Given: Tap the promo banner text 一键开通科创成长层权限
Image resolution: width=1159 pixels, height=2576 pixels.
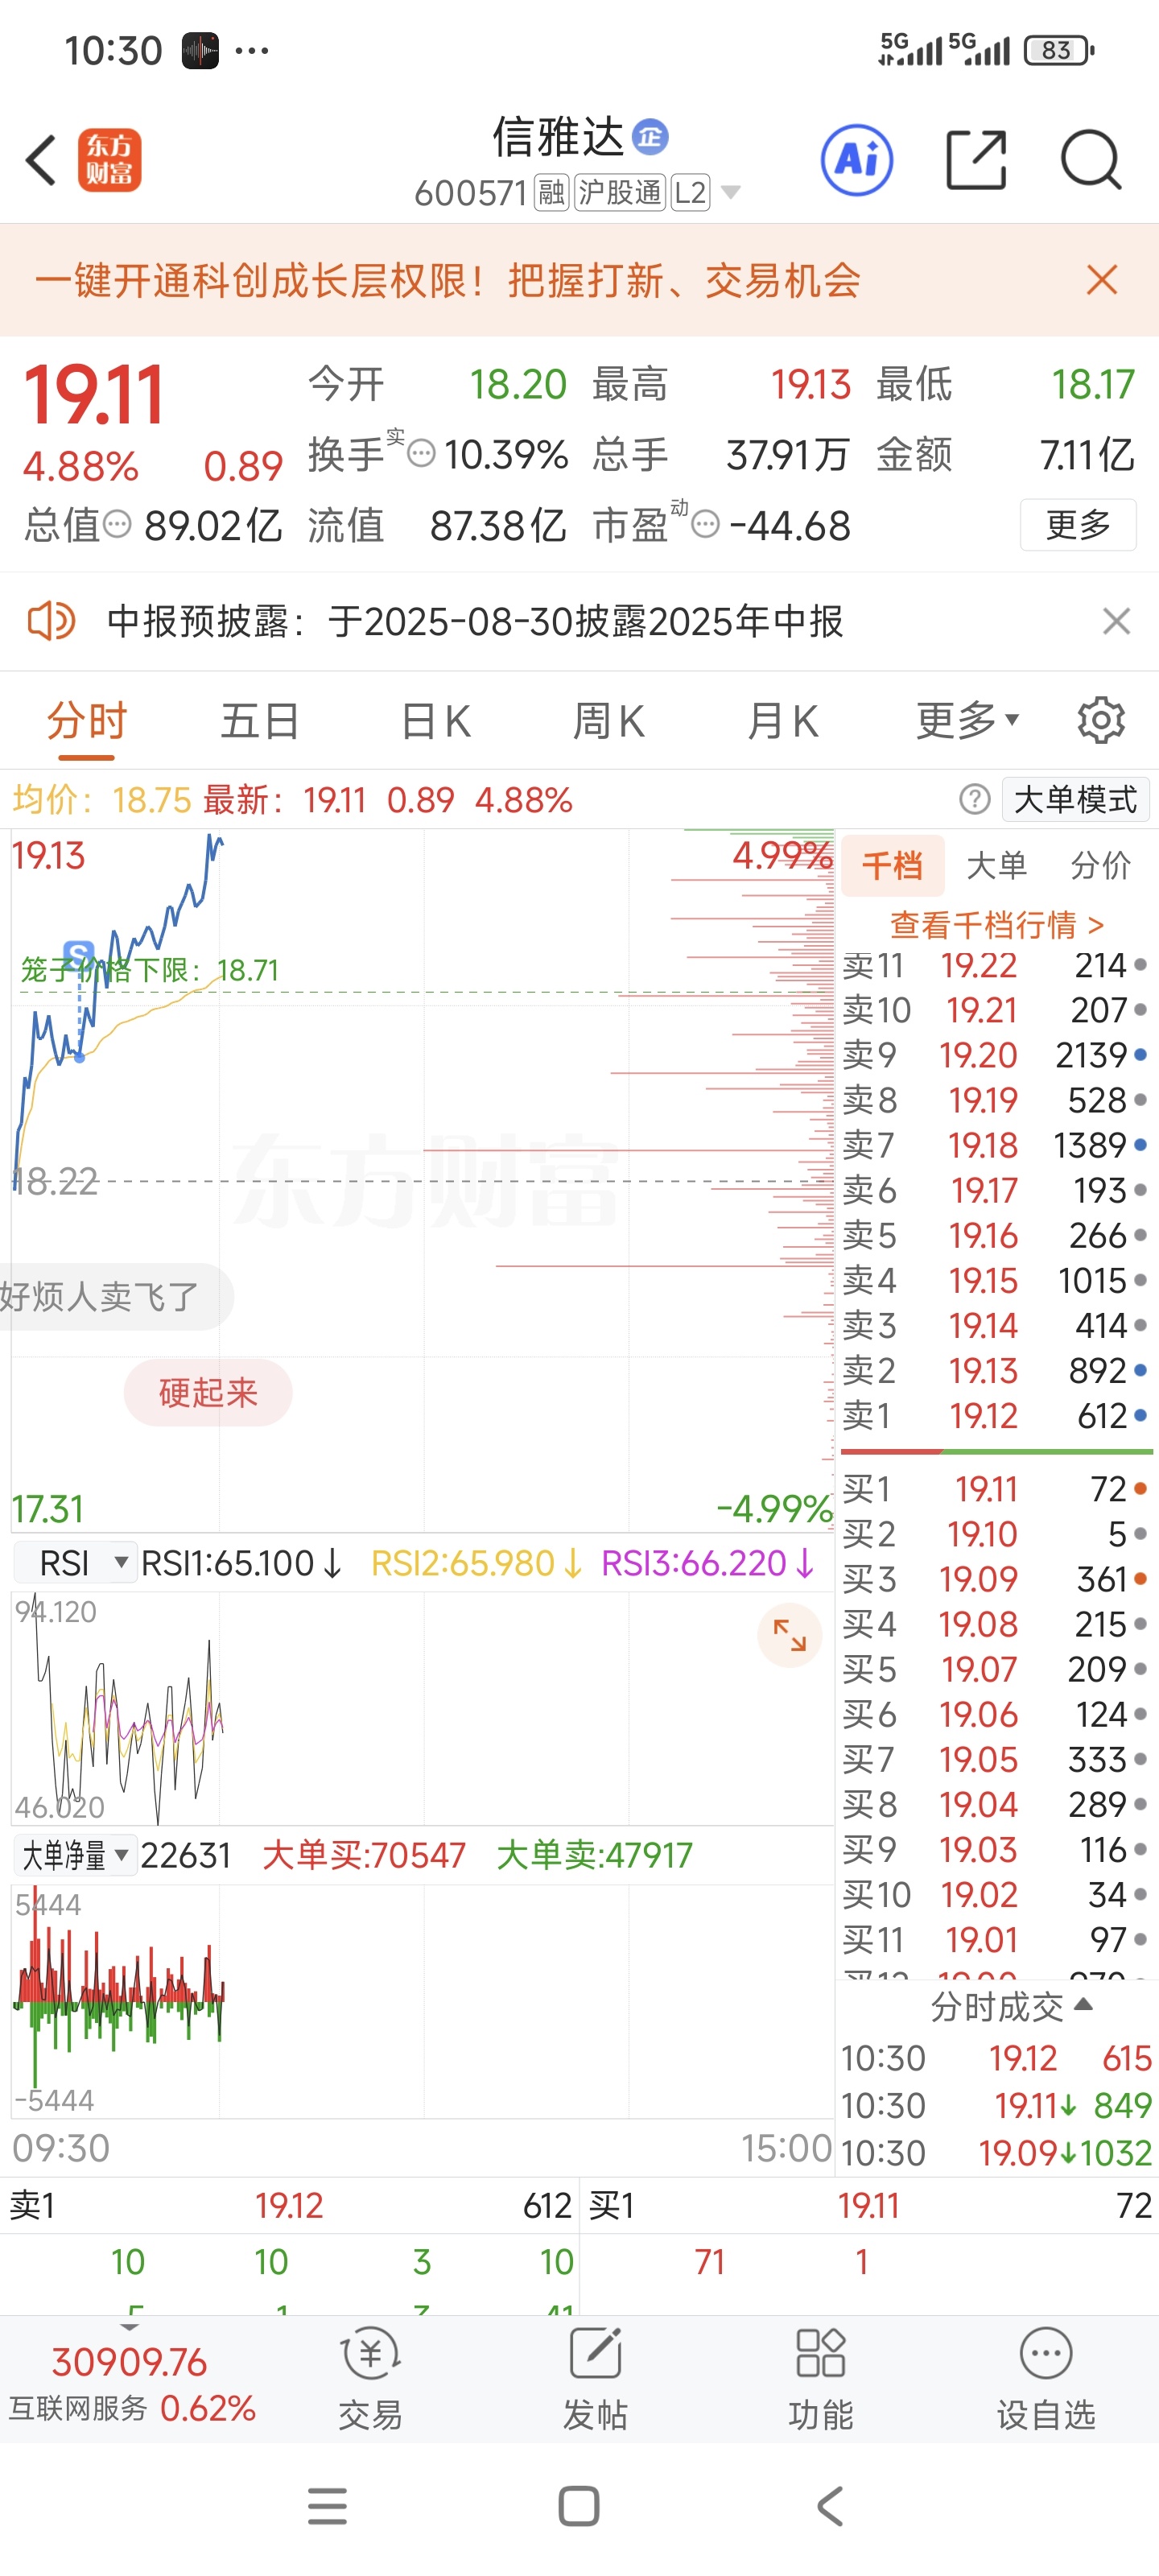Looking at the screenshot, I should [x=448, y=280].
